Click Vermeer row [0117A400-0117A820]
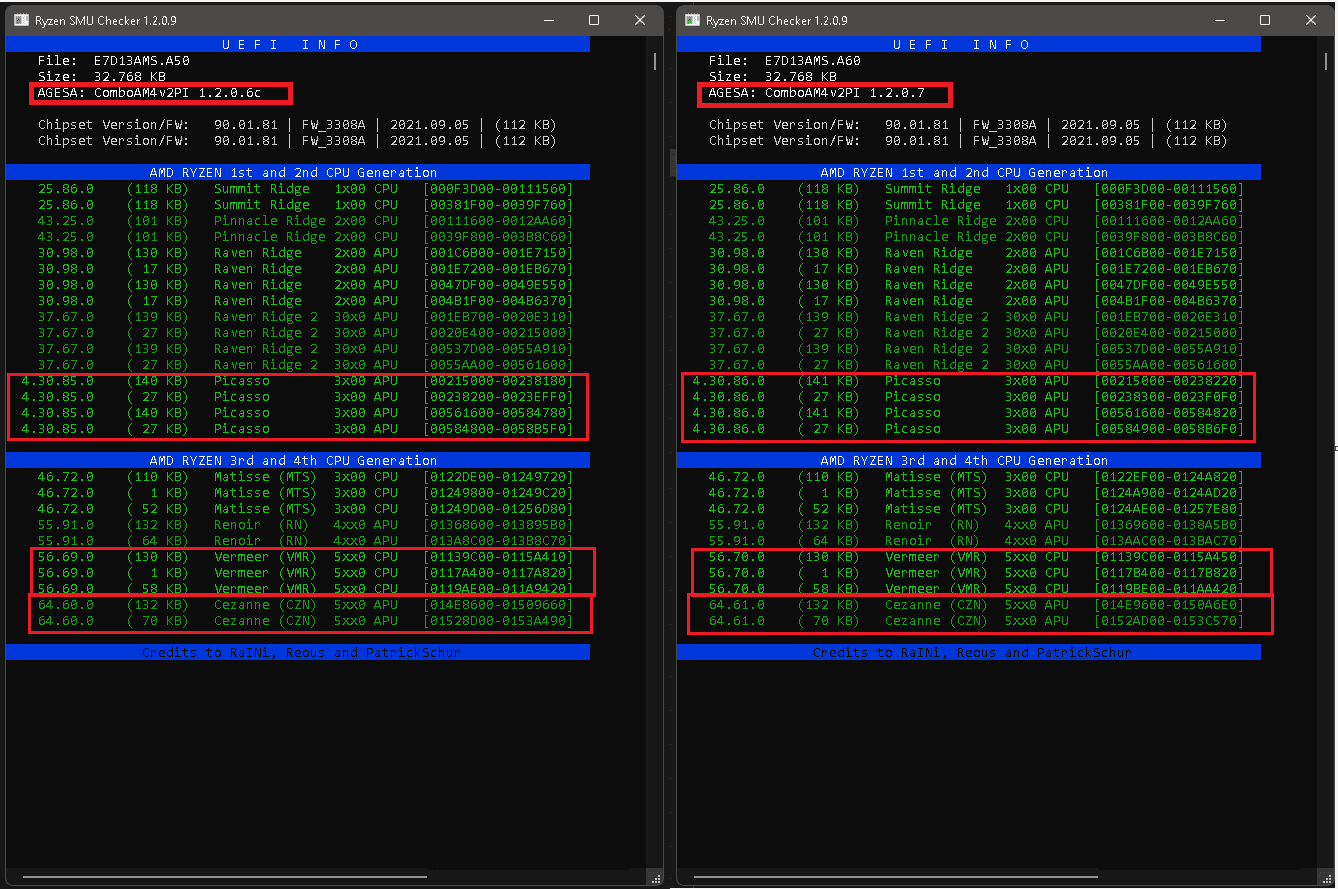Screen dimensions: 1338x889 pos(306,573)
